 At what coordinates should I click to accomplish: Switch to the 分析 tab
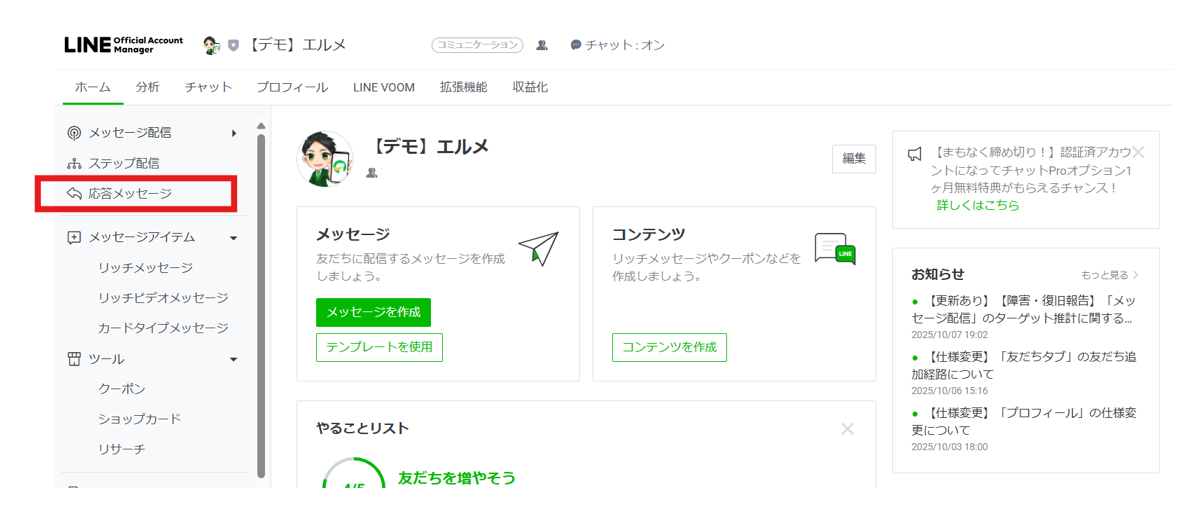pyautogui.click(x=148, y=87)
